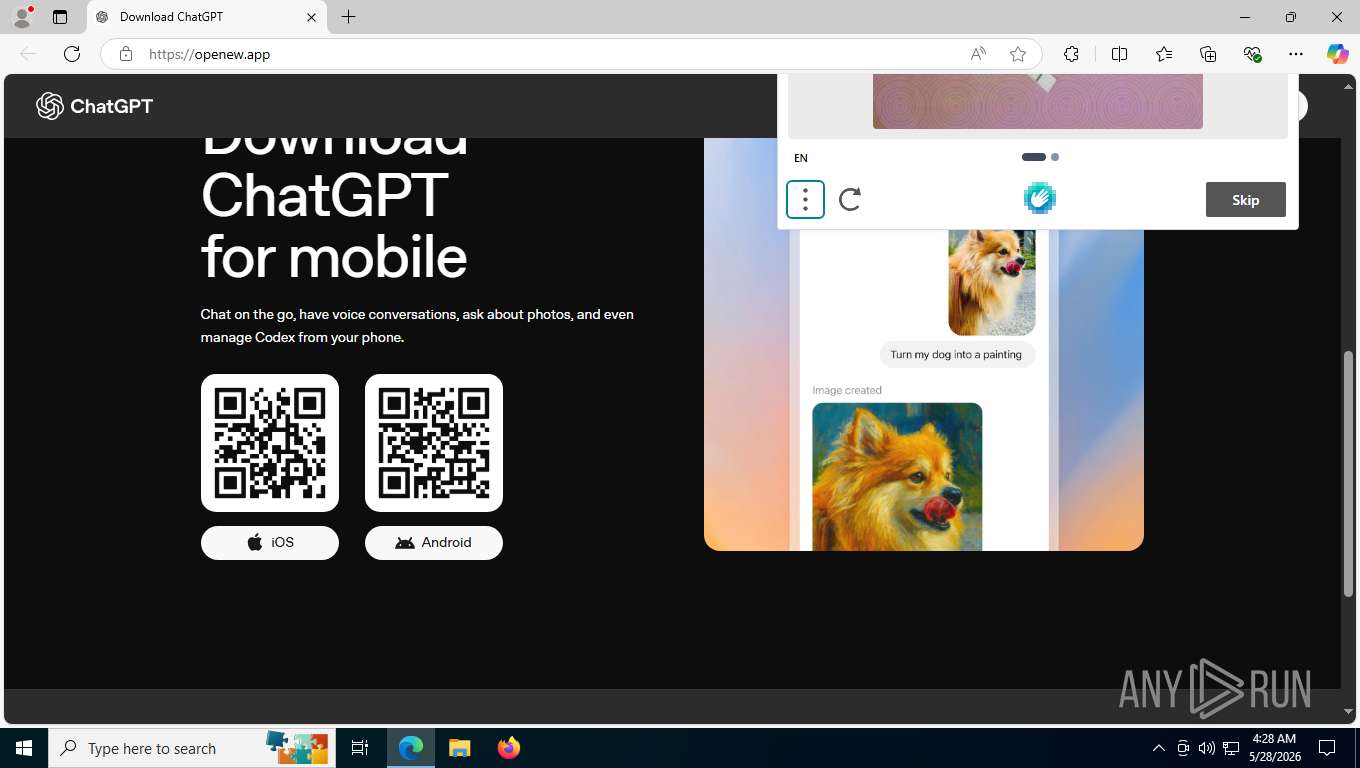The width and height of the screenshot is (1360, 768).
Task: Open the Windows Start menu
Action: (24, 748)
